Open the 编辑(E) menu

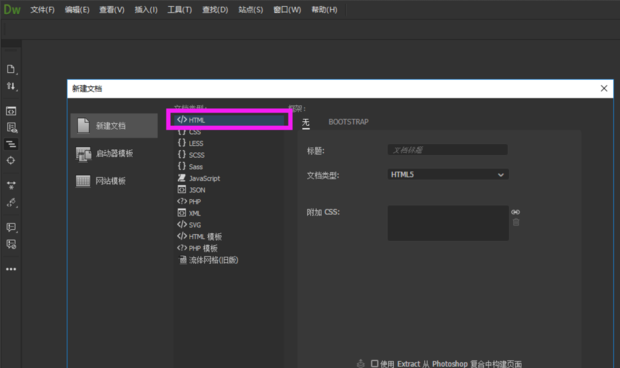[77, 10]
